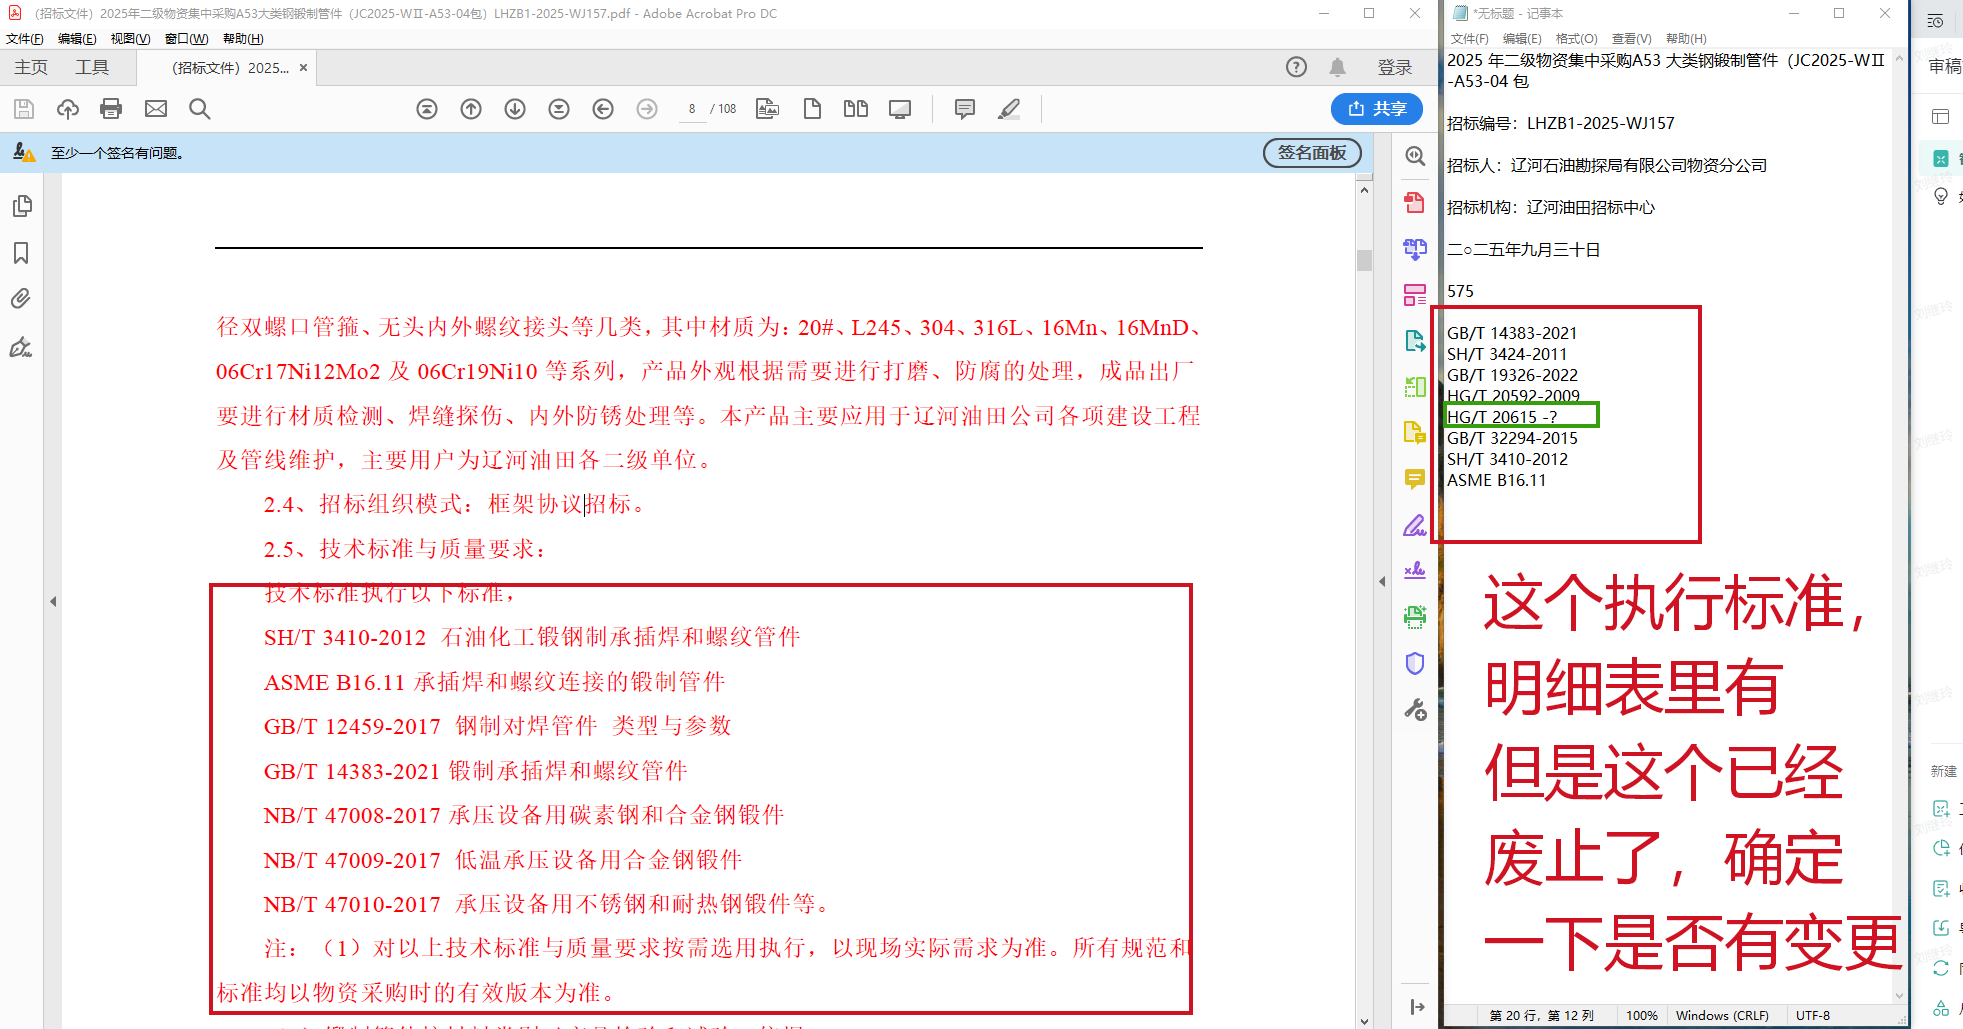Viewport: 1963px width, 1029px height.
Task: Add a sticky note comment
Action: click(x=965, y=109)
